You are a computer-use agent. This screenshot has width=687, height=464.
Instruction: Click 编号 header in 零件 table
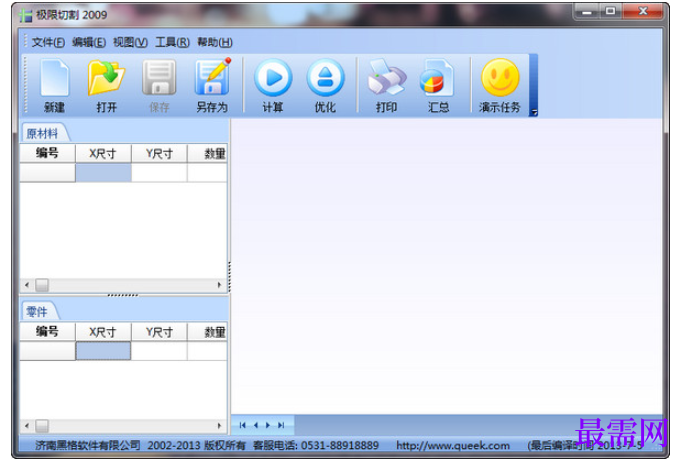pyautogui.click(x=47, y=332)
